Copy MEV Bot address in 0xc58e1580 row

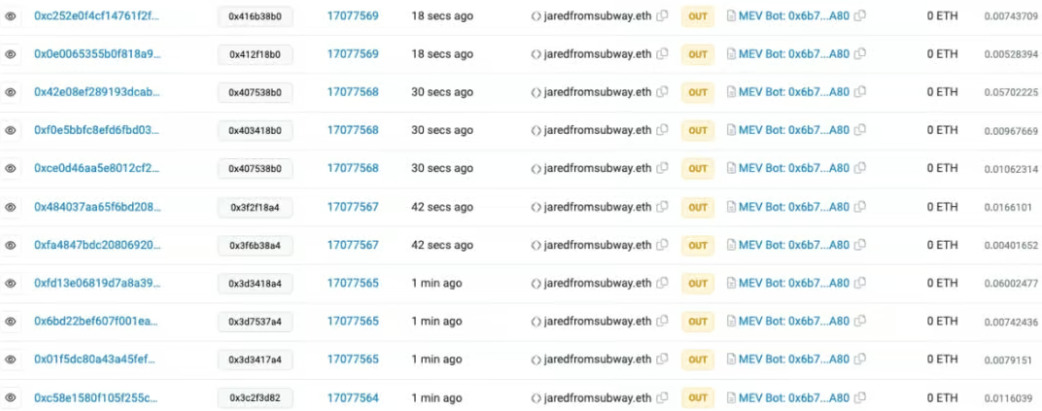tap(859, 398)
